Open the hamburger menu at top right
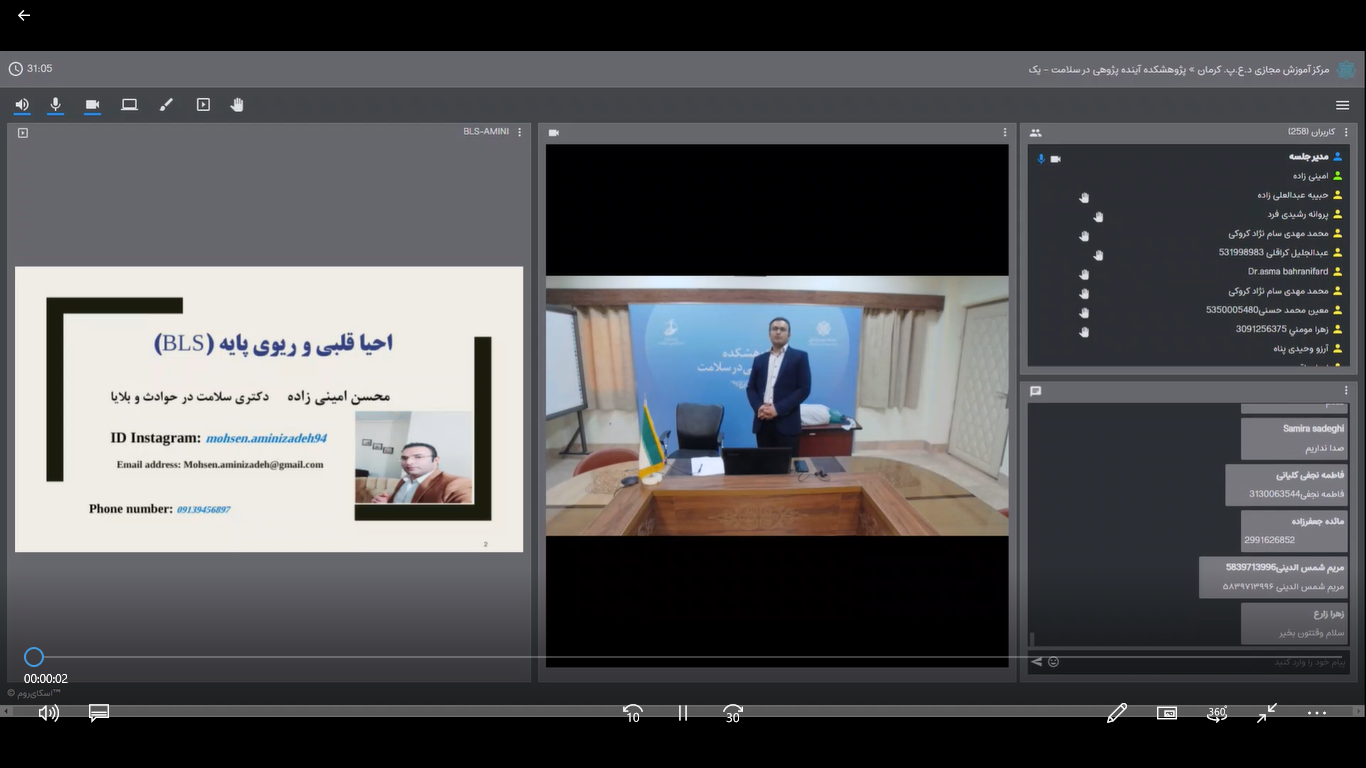Screen dimensions: 1366x768 pyautogui.click(x=1342, y=105)
